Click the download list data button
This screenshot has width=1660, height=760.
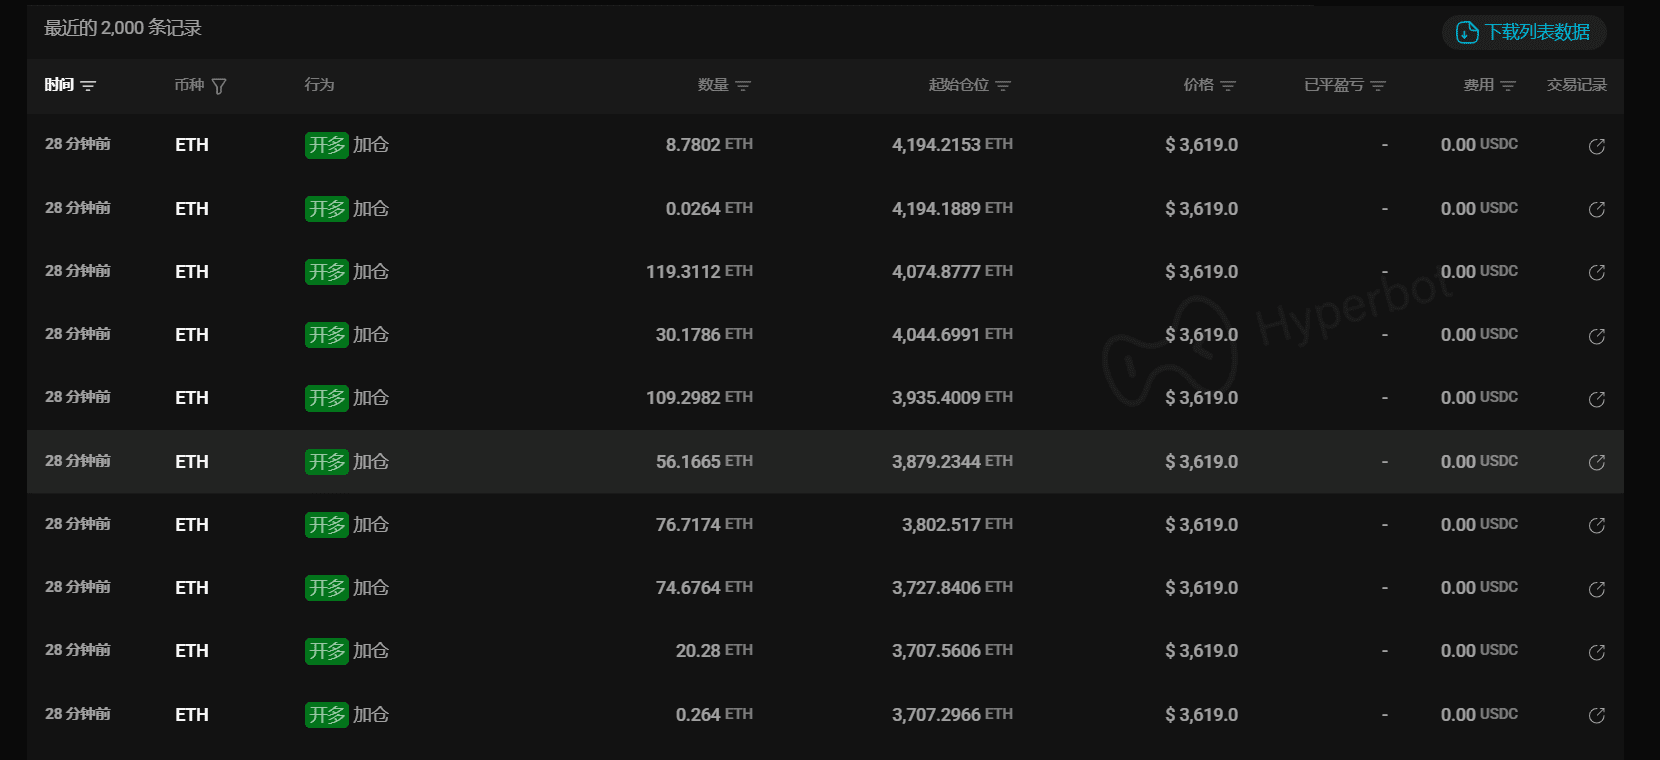point(1524,32)
